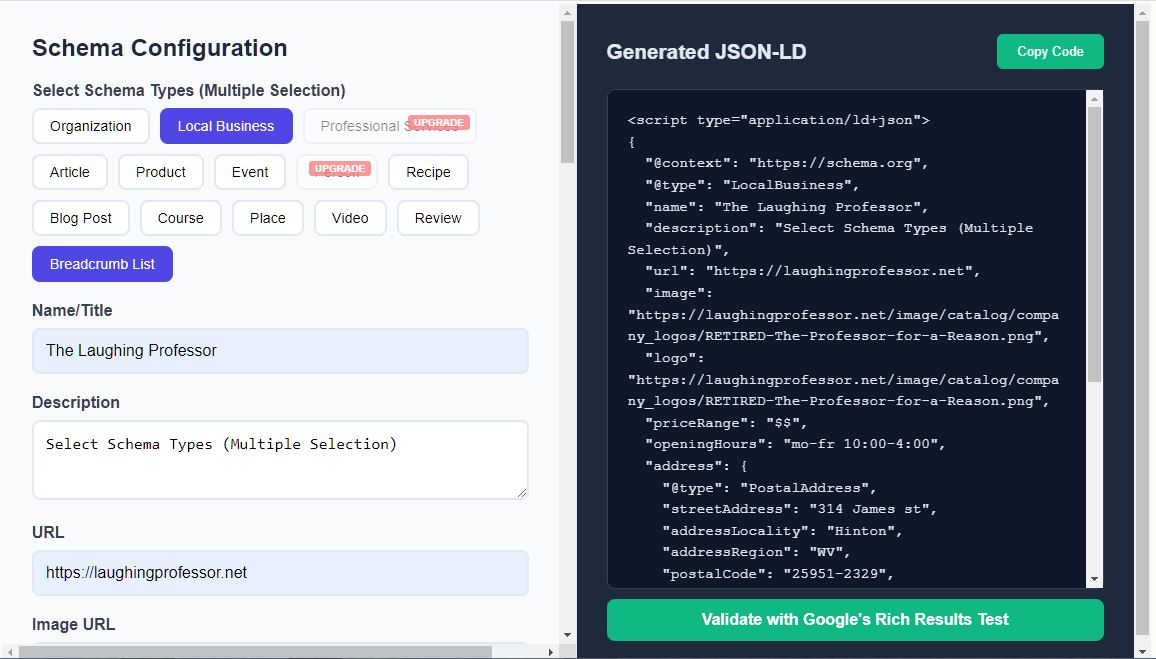Click the Name/Title input field
1156x659 pixels.
click(280, 350)
